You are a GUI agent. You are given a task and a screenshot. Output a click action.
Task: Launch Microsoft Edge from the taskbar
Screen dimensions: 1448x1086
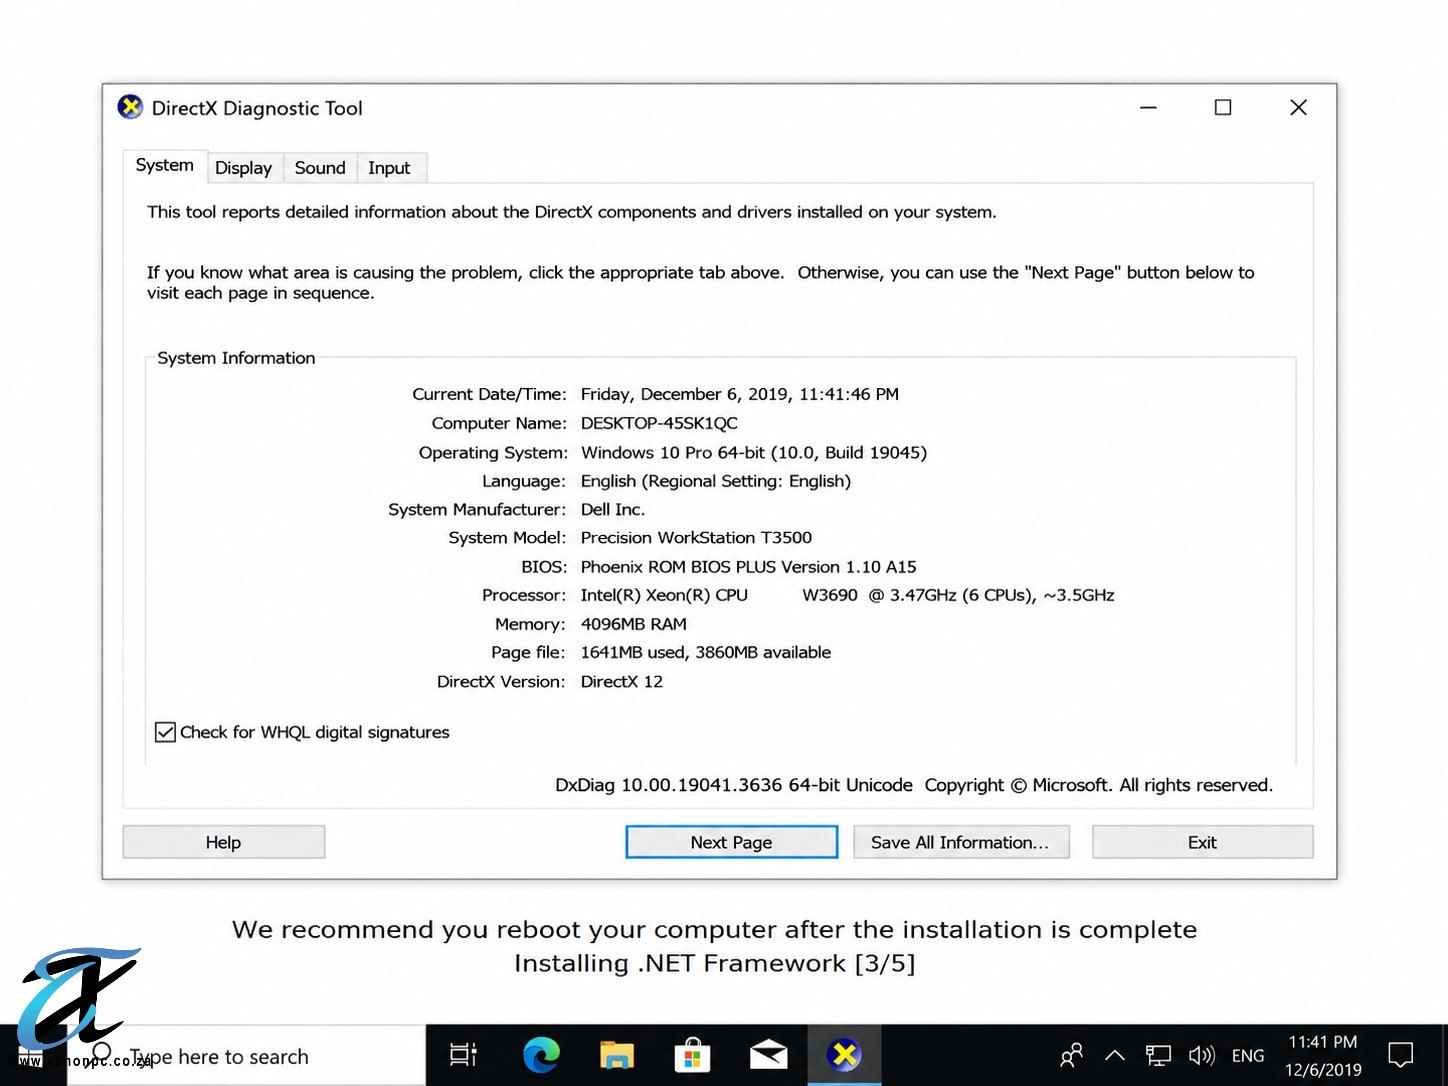(x=541, y=1055)
